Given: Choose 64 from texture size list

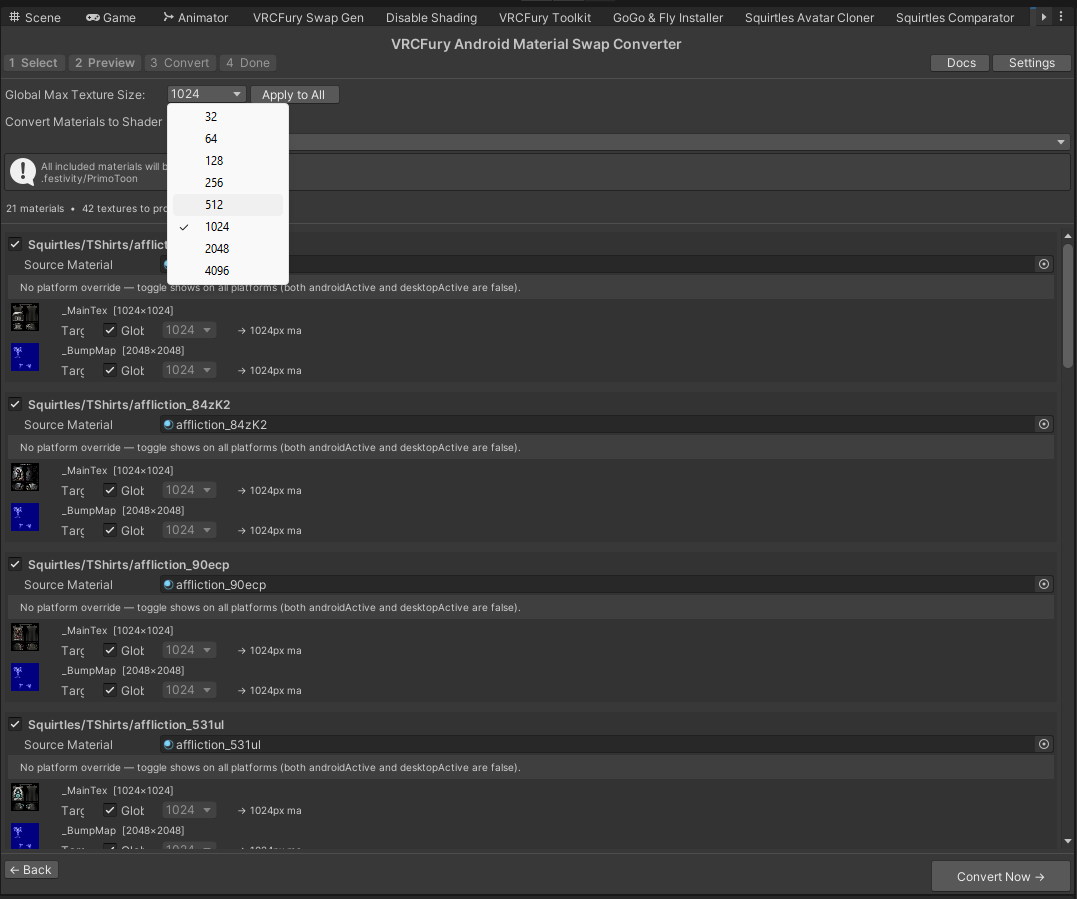Looking at the screenshot, I should 227,139.
